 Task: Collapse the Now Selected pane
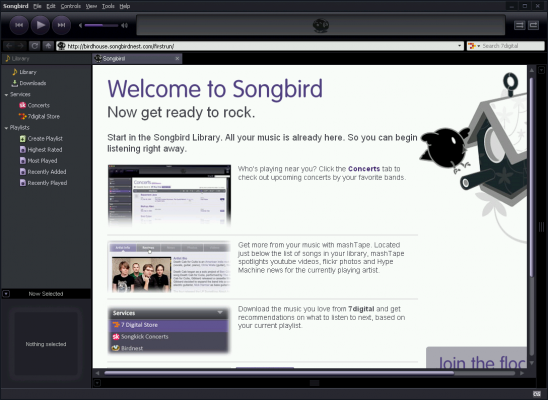pyautogui.click(x=6, y=294)
